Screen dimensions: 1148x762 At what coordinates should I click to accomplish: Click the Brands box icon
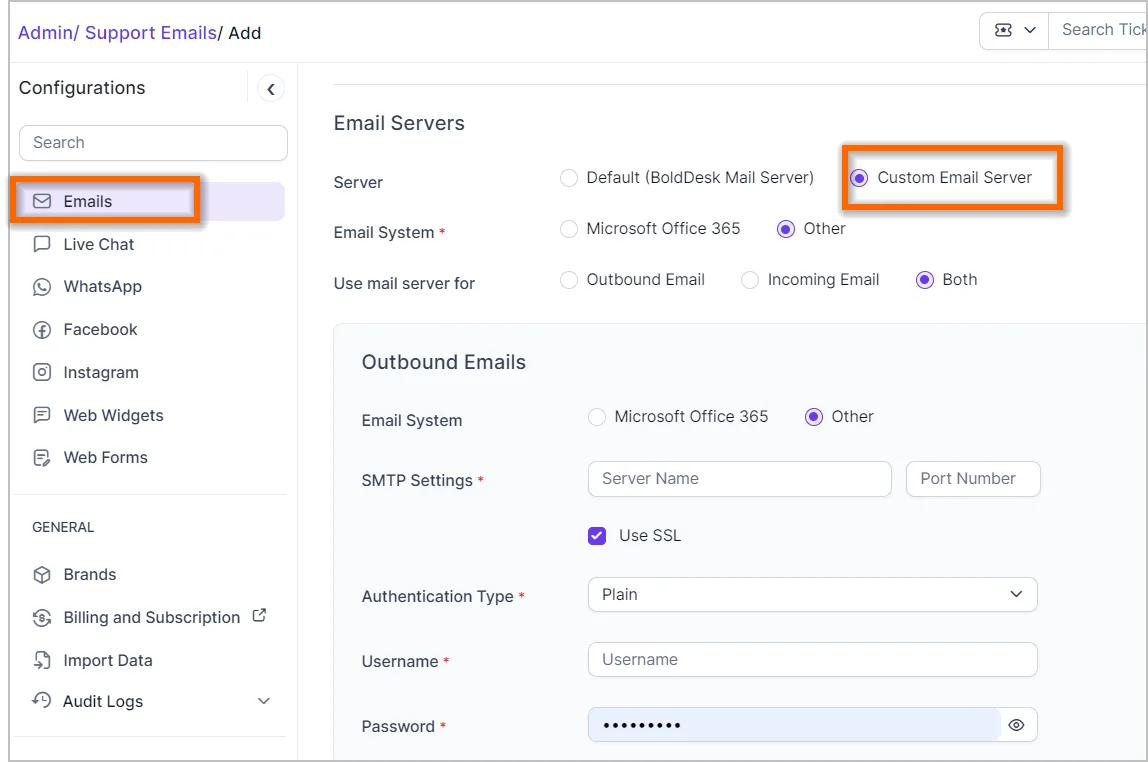point(42,575)
